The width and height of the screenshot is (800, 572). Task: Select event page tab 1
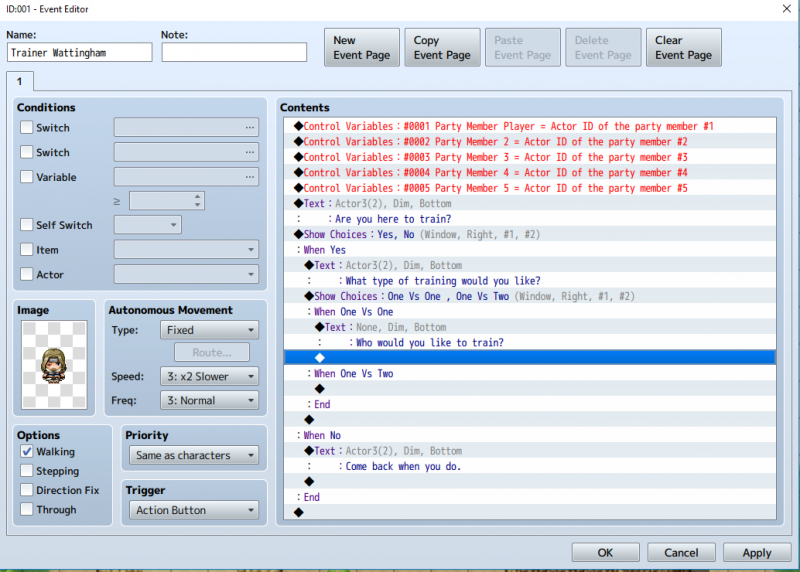pos(20,82)
